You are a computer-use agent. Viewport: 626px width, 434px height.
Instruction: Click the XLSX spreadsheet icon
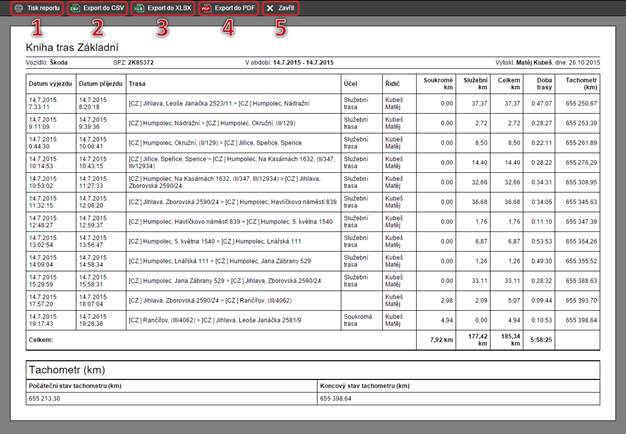tap(139, 8)
